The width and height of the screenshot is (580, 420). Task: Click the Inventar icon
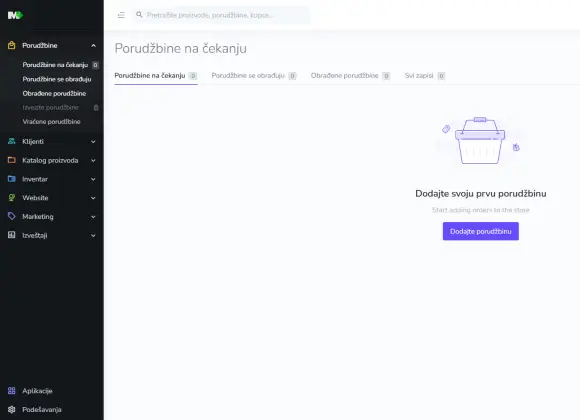tap(11, 179)
